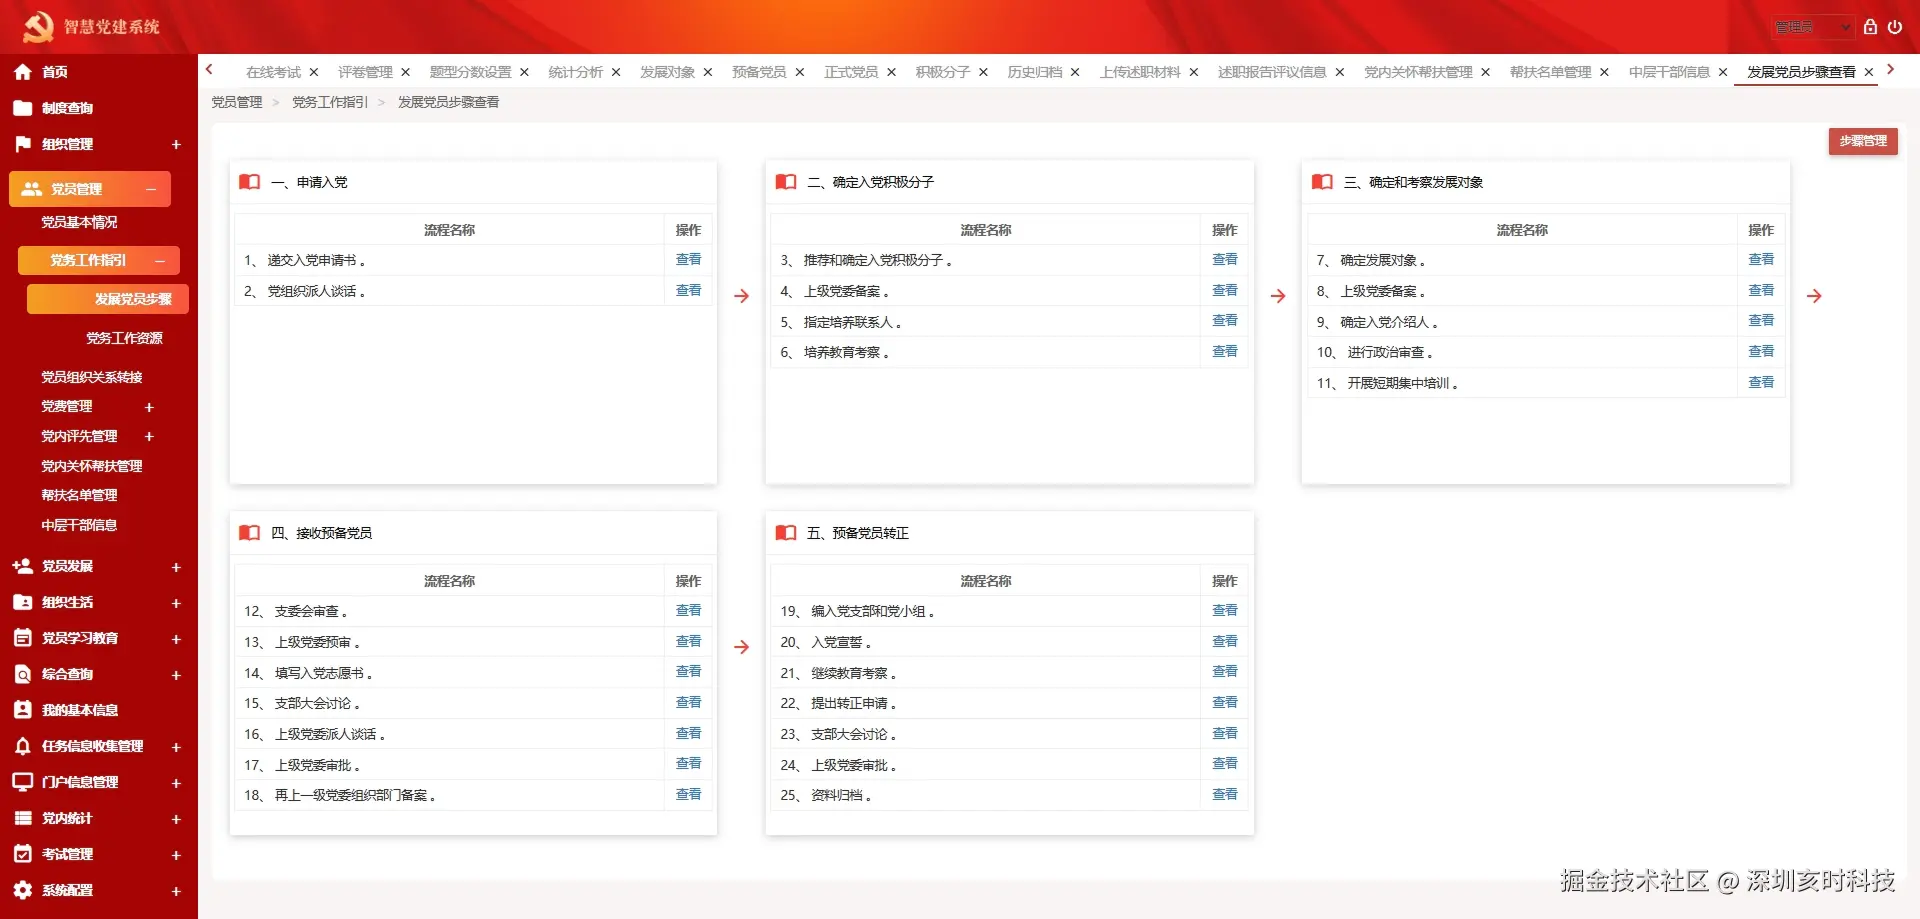Click the people icon beside 党员管理

pos(32,189)
